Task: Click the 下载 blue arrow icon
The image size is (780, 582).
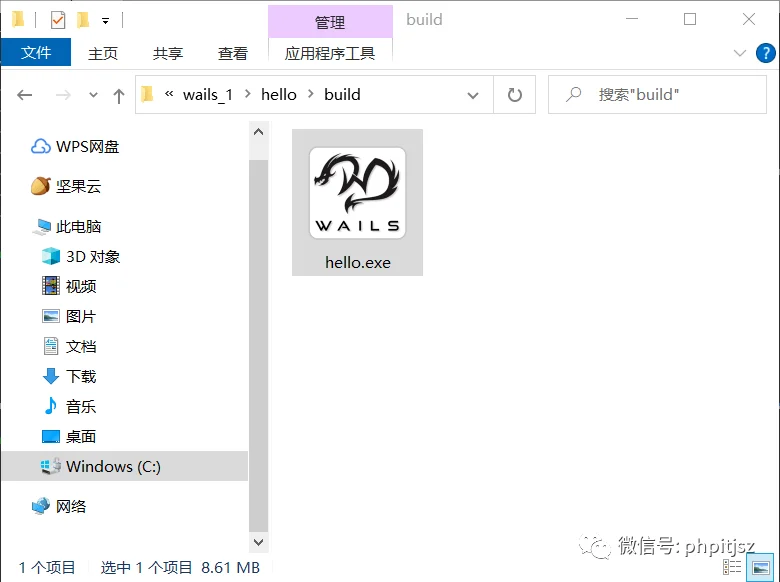Action: point(51,376)
